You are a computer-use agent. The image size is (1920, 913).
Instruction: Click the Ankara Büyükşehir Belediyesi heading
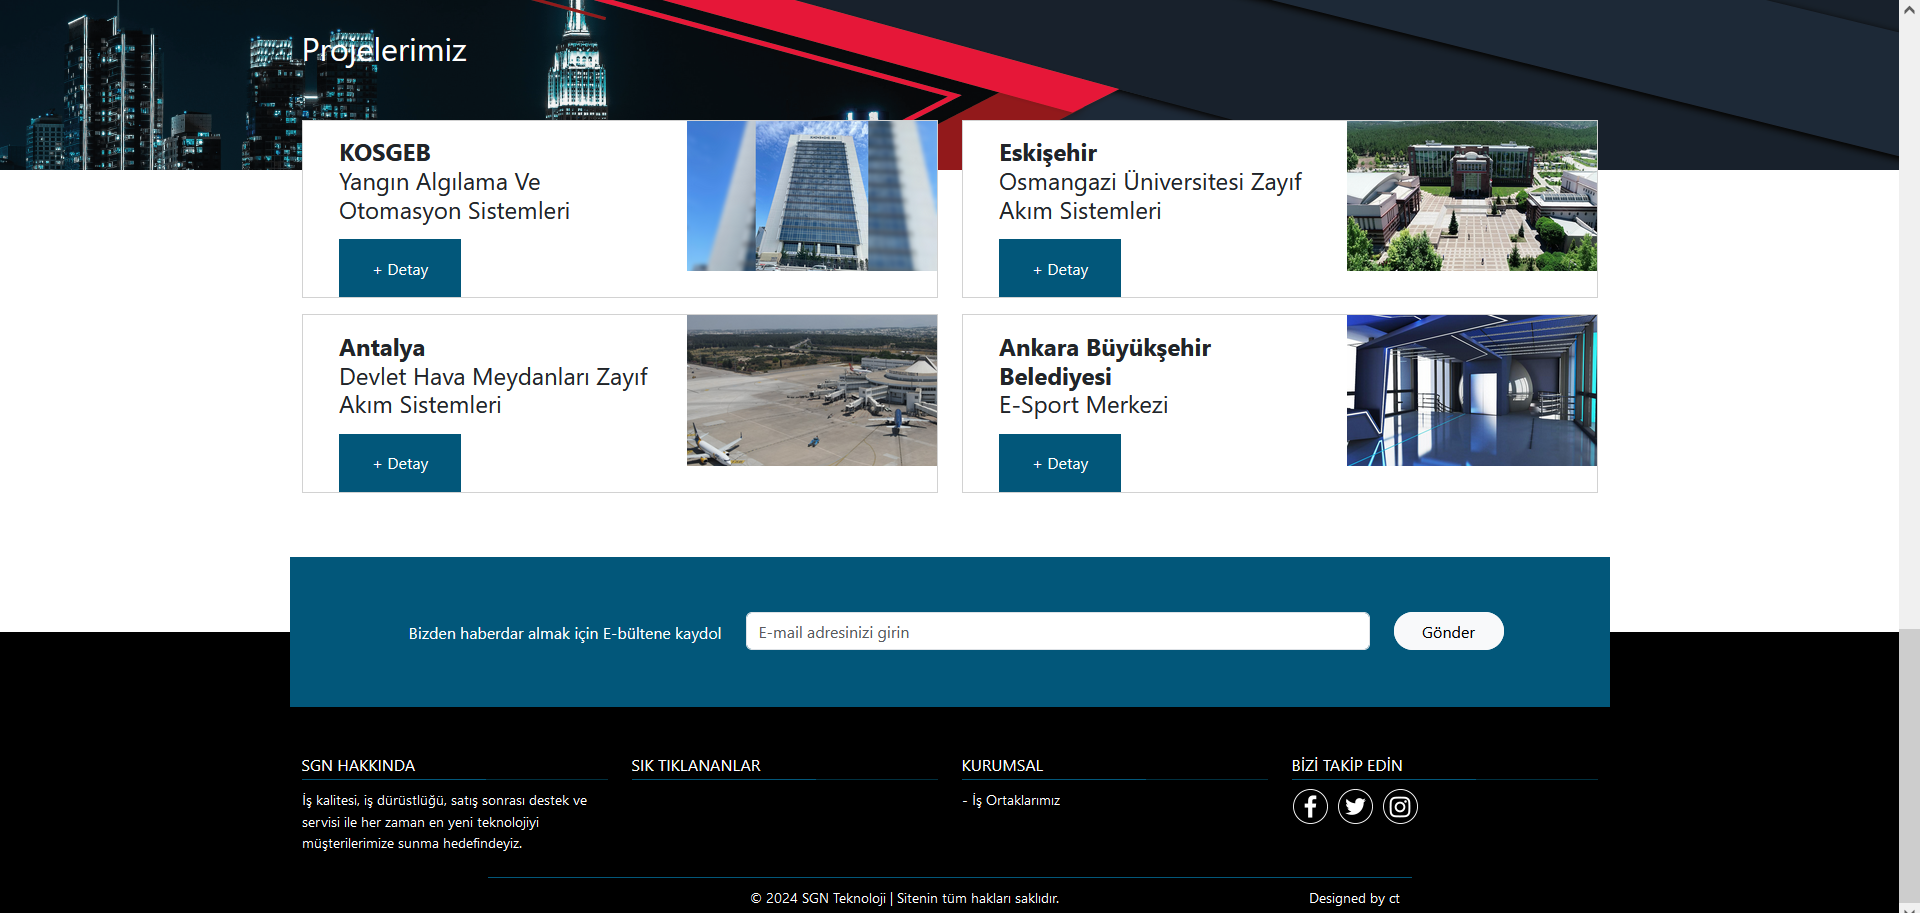point(1104,362)
